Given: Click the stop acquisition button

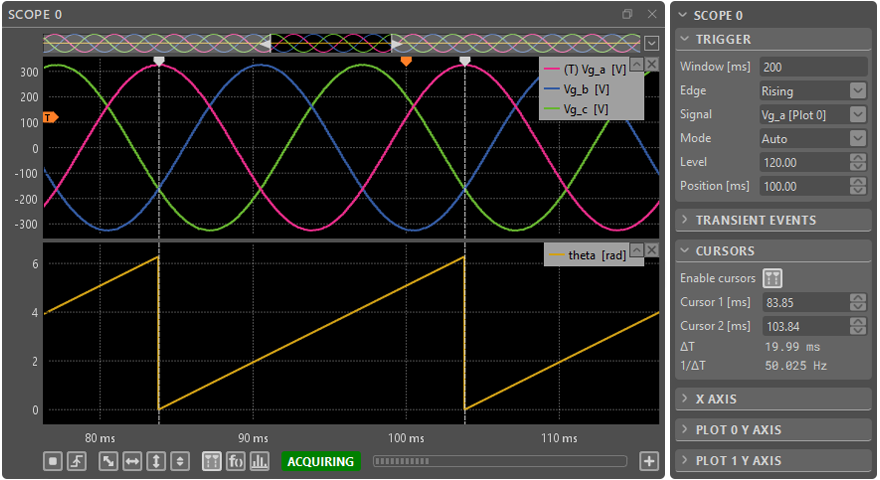Looking at the screenshot, I should (53, 461).
